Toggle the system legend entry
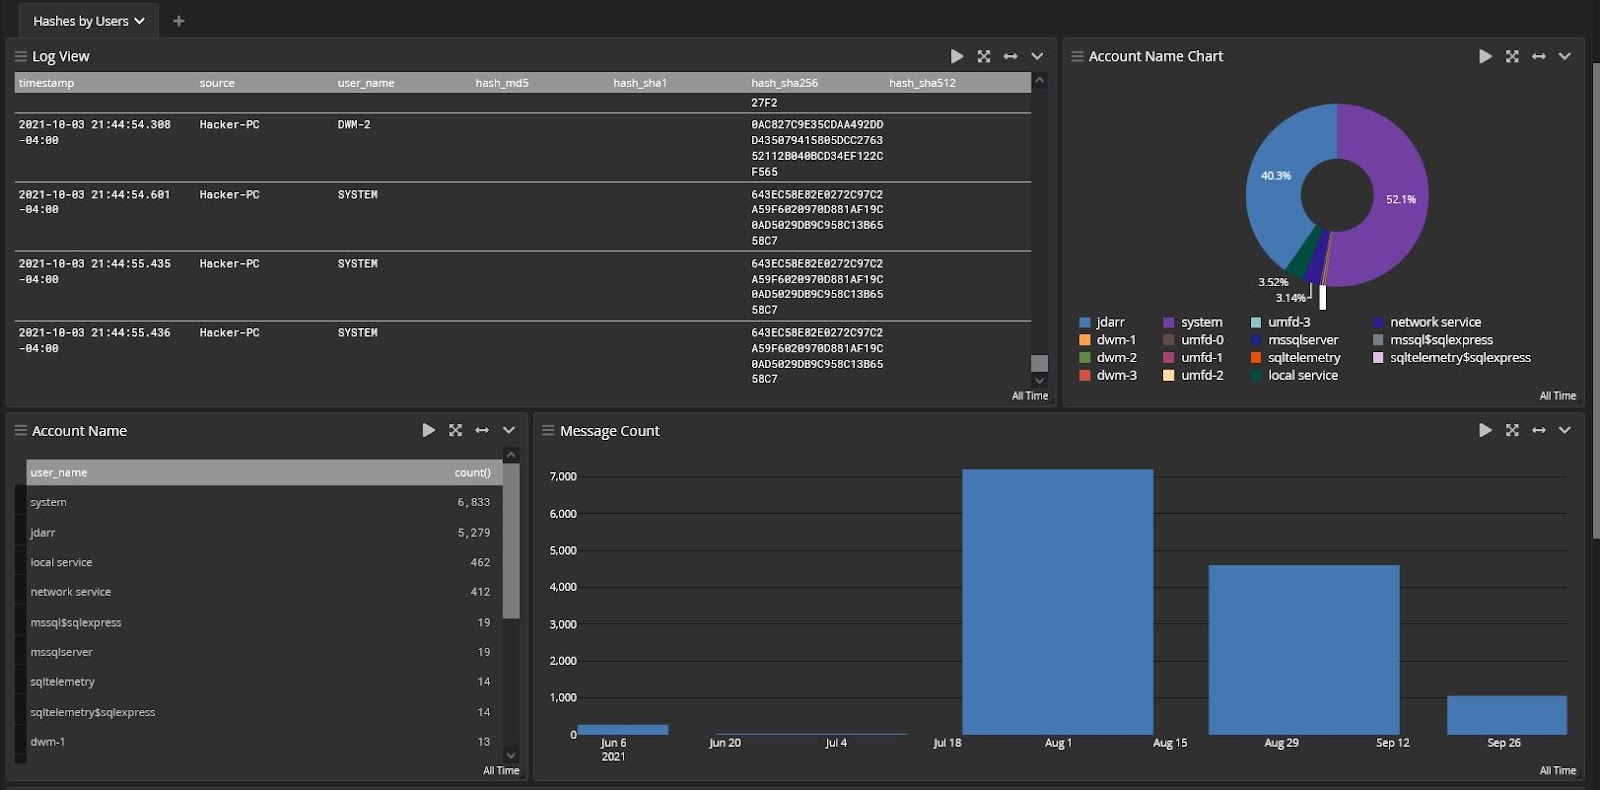This screenshot has height=790, width=1600. point(1193,322)
